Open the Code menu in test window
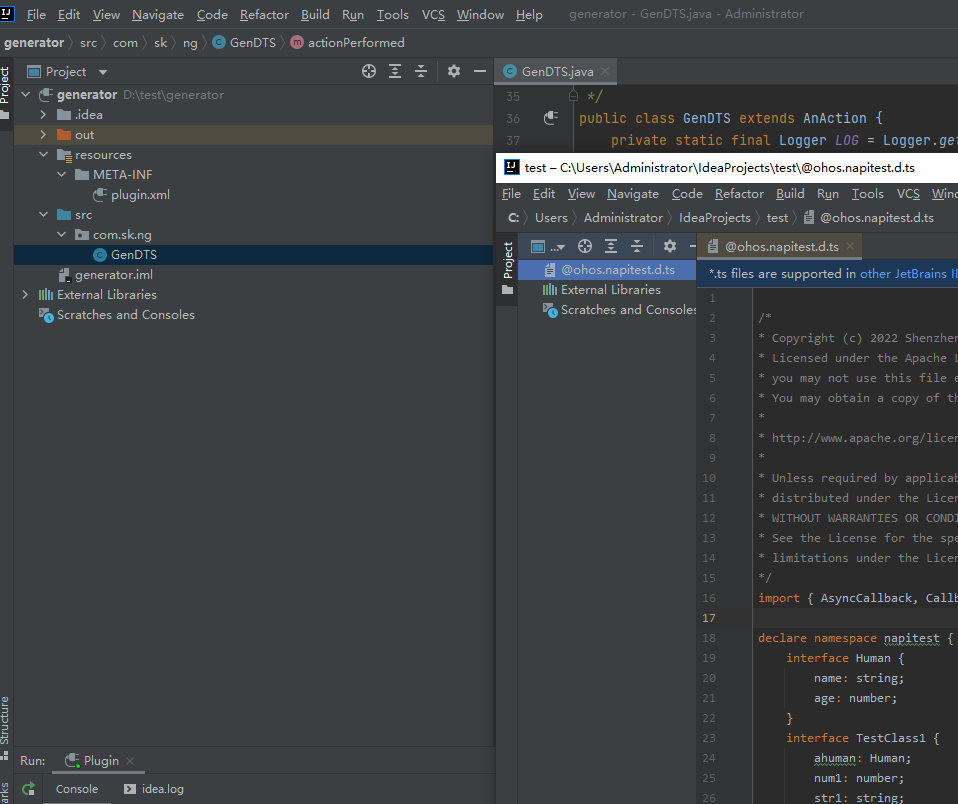 (687, 194)
